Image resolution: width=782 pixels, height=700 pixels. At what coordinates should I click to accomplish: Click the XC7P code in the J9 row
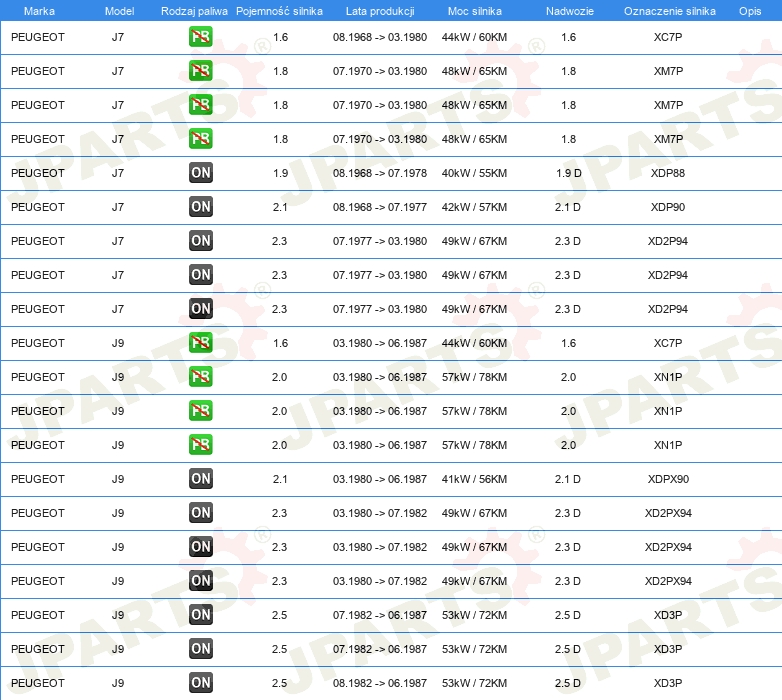pos(668,343)
